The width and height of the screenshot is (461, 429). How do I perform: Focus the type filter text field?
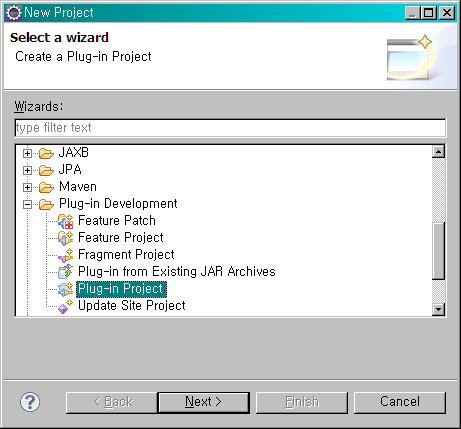(x=230, y=128)
